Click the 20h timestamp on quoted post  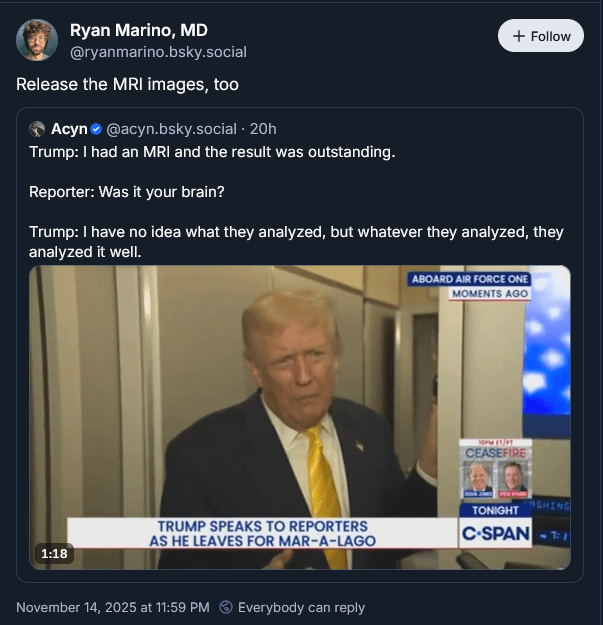click(x=264, y=129)
